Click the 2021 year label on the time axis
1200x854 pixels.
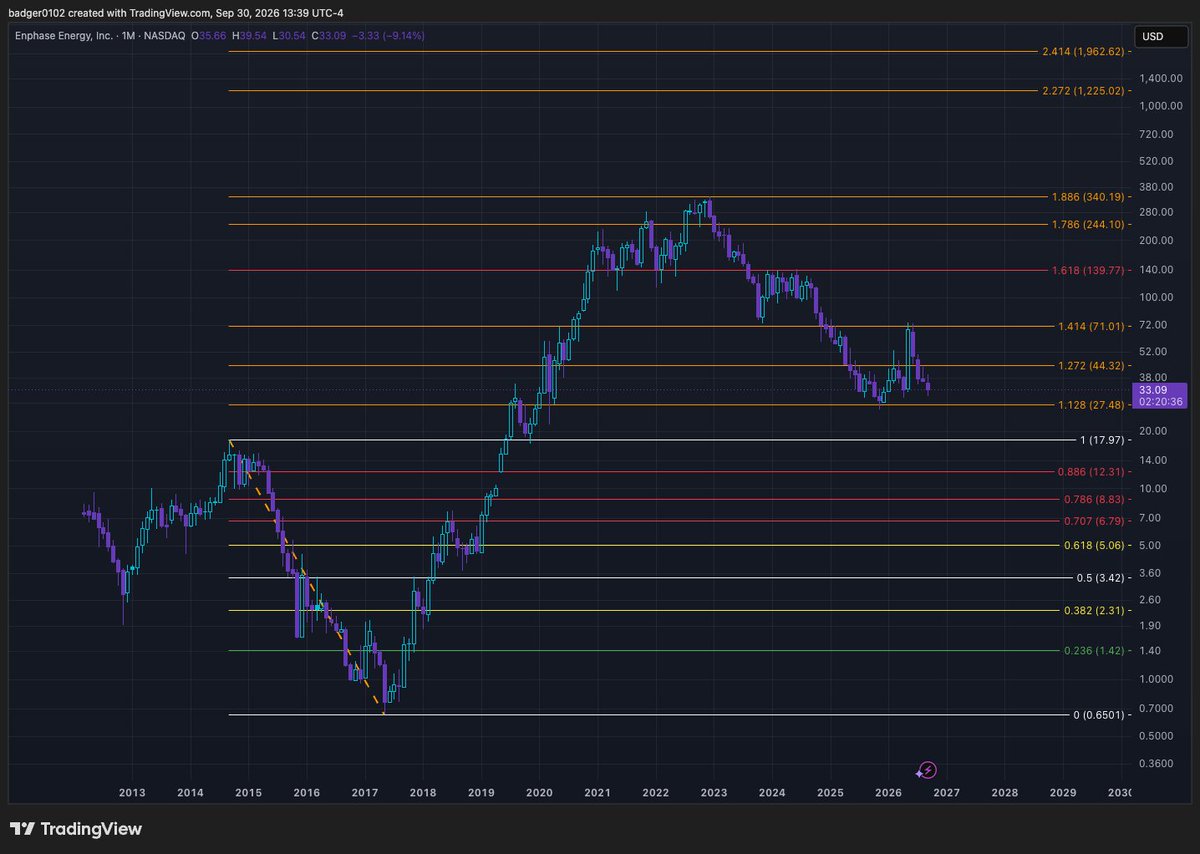click(x=598, y=793)
